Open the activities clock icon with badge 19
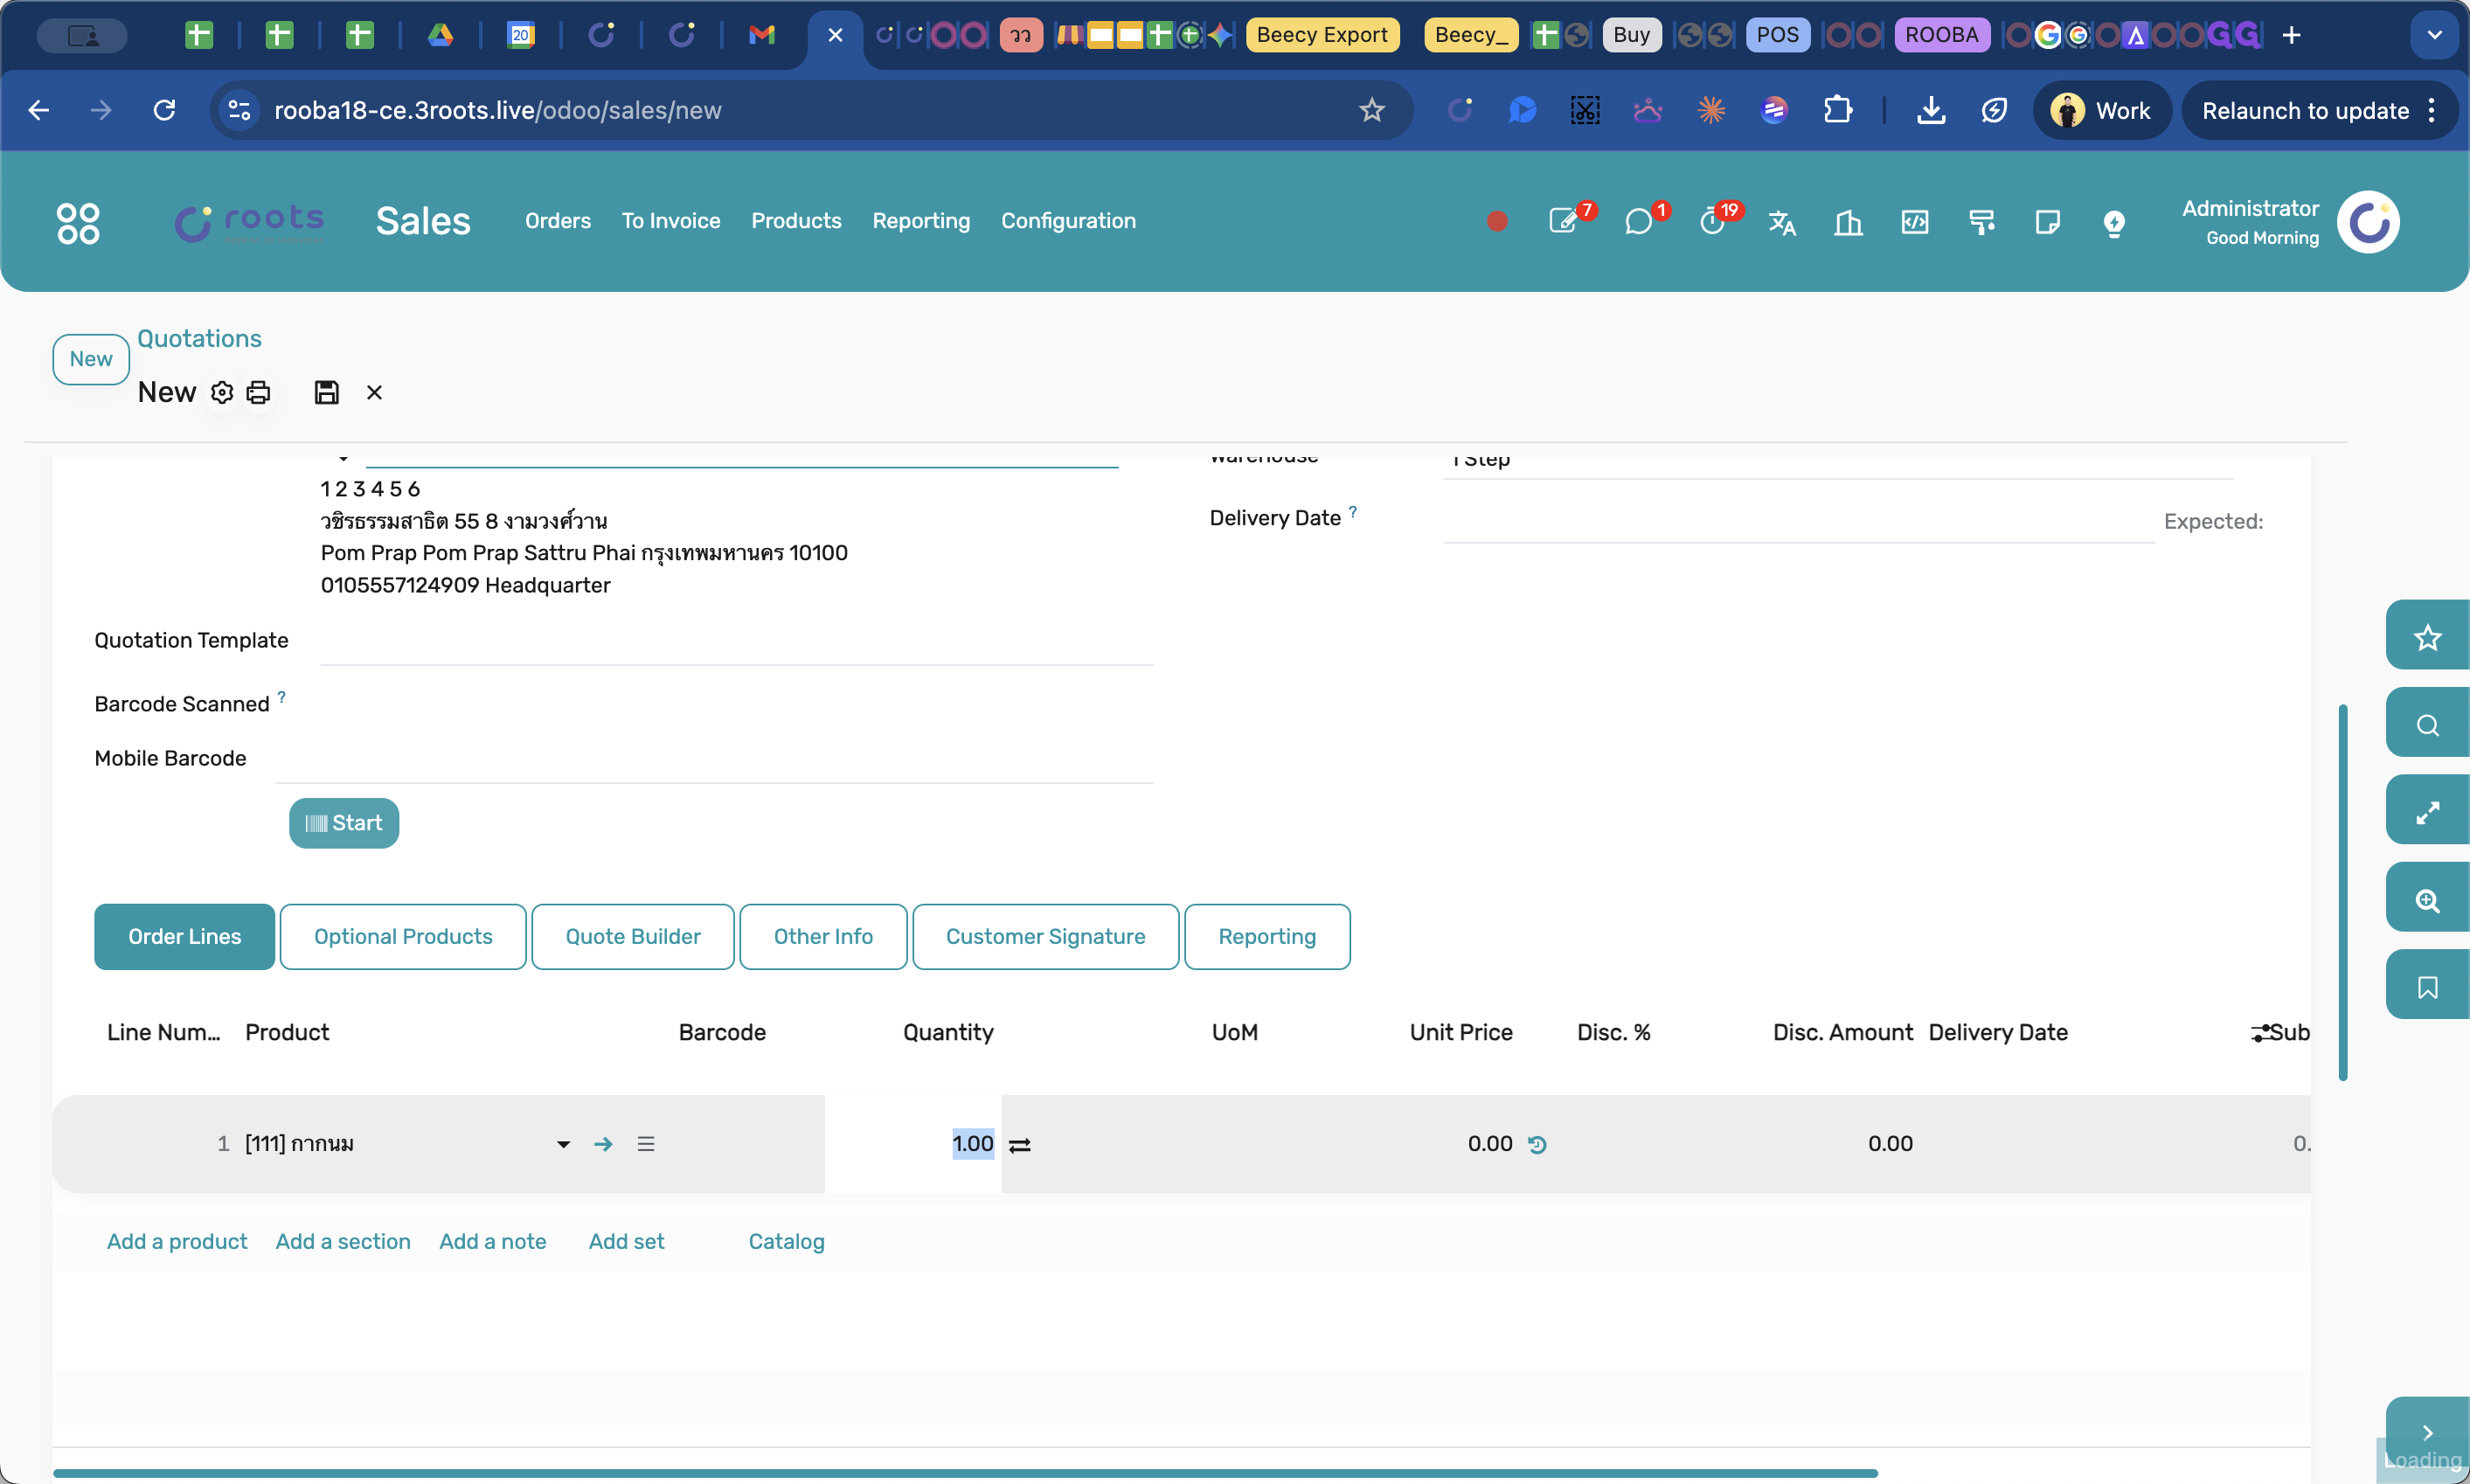The image size is (2470, 1484). tap(1713, 221)
